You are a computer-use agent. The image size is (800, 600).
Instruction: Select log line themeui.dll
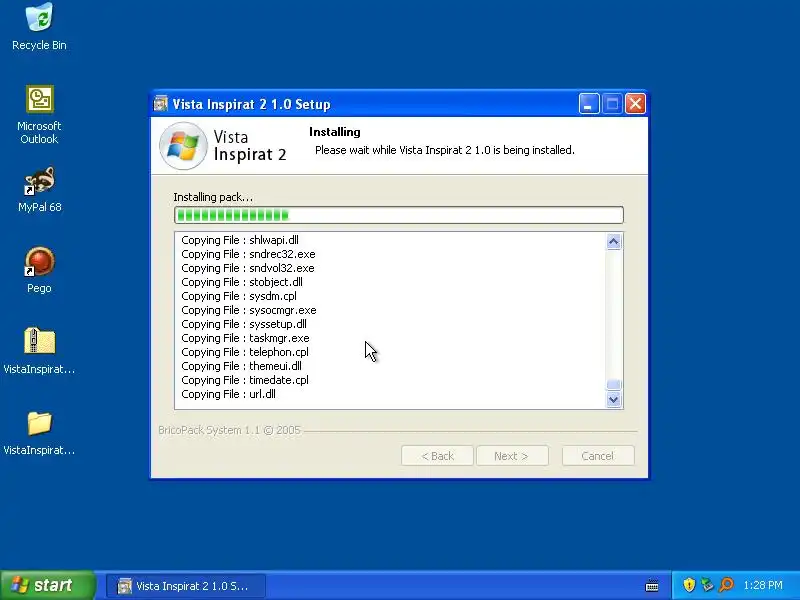241,366
